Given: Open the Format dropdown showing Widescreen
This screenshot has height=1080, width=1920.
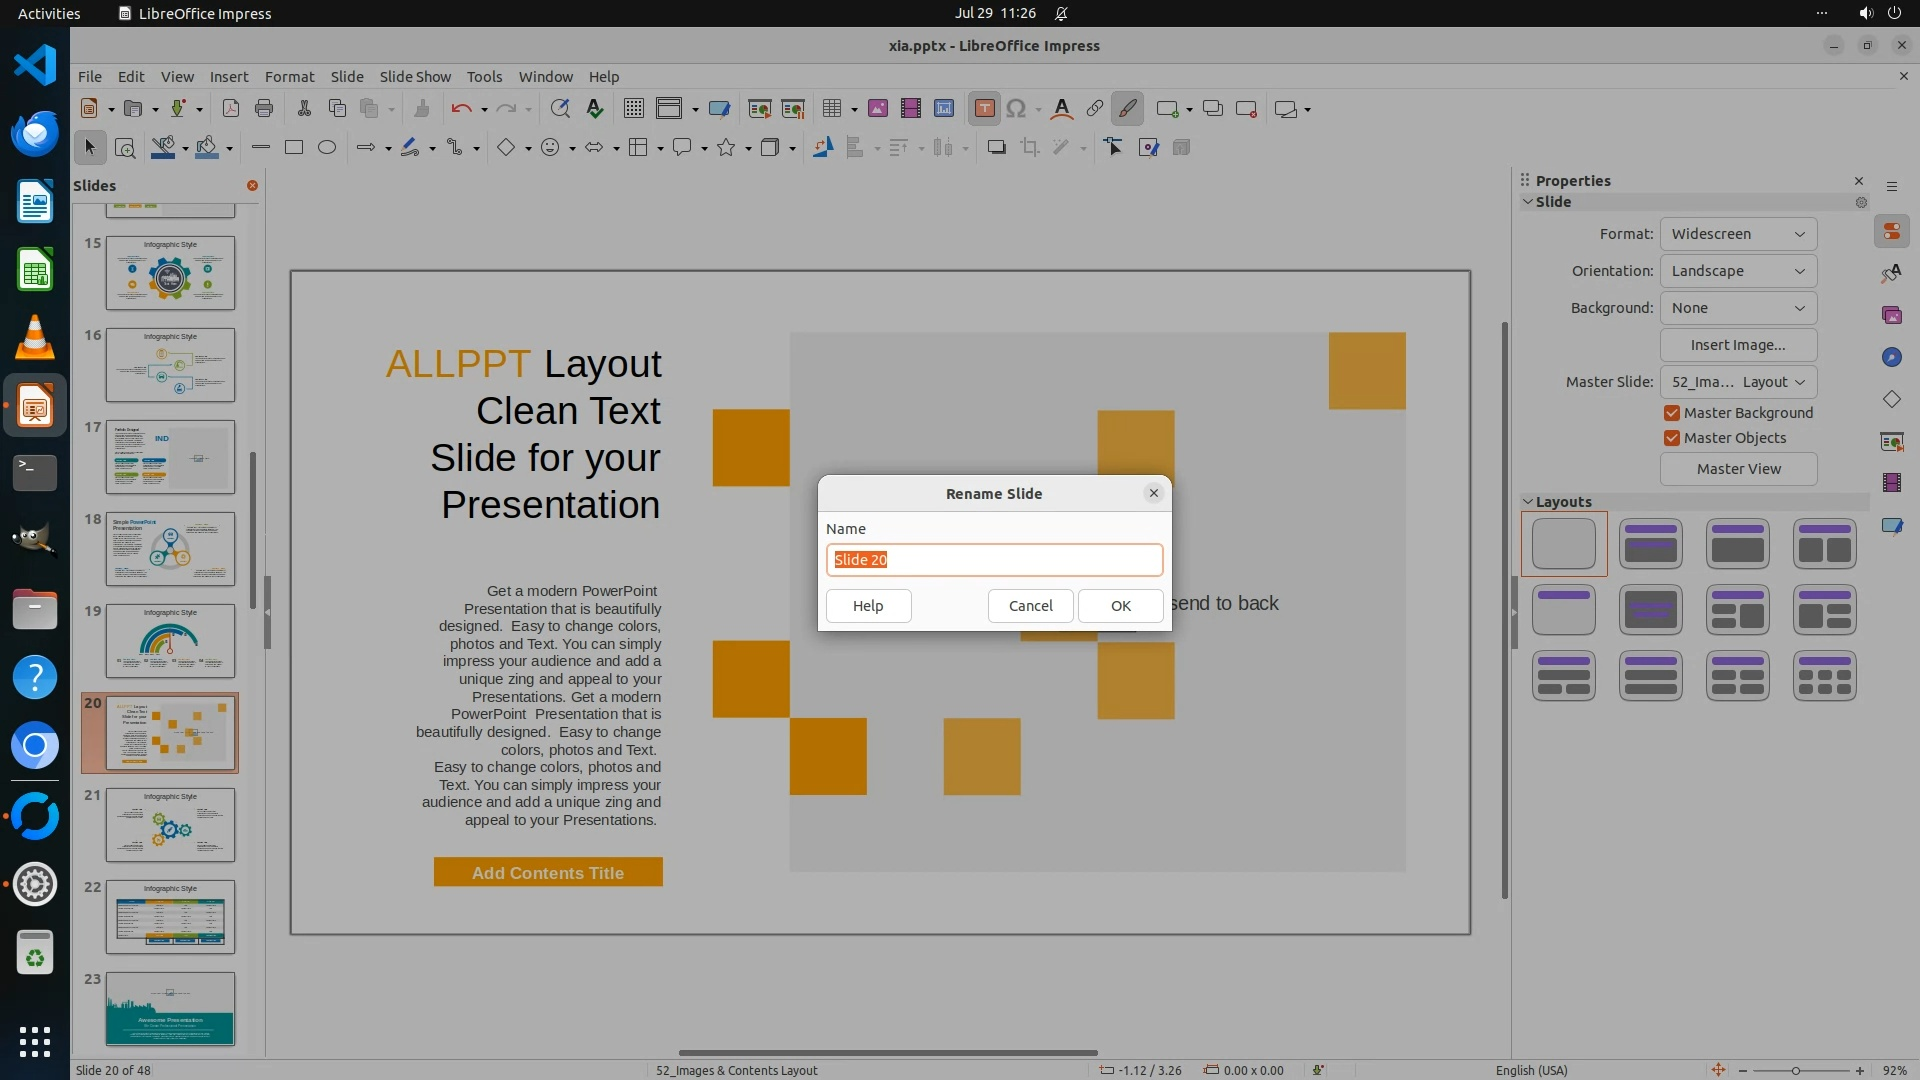Looking at the screenshot, I should (1738, 234).
